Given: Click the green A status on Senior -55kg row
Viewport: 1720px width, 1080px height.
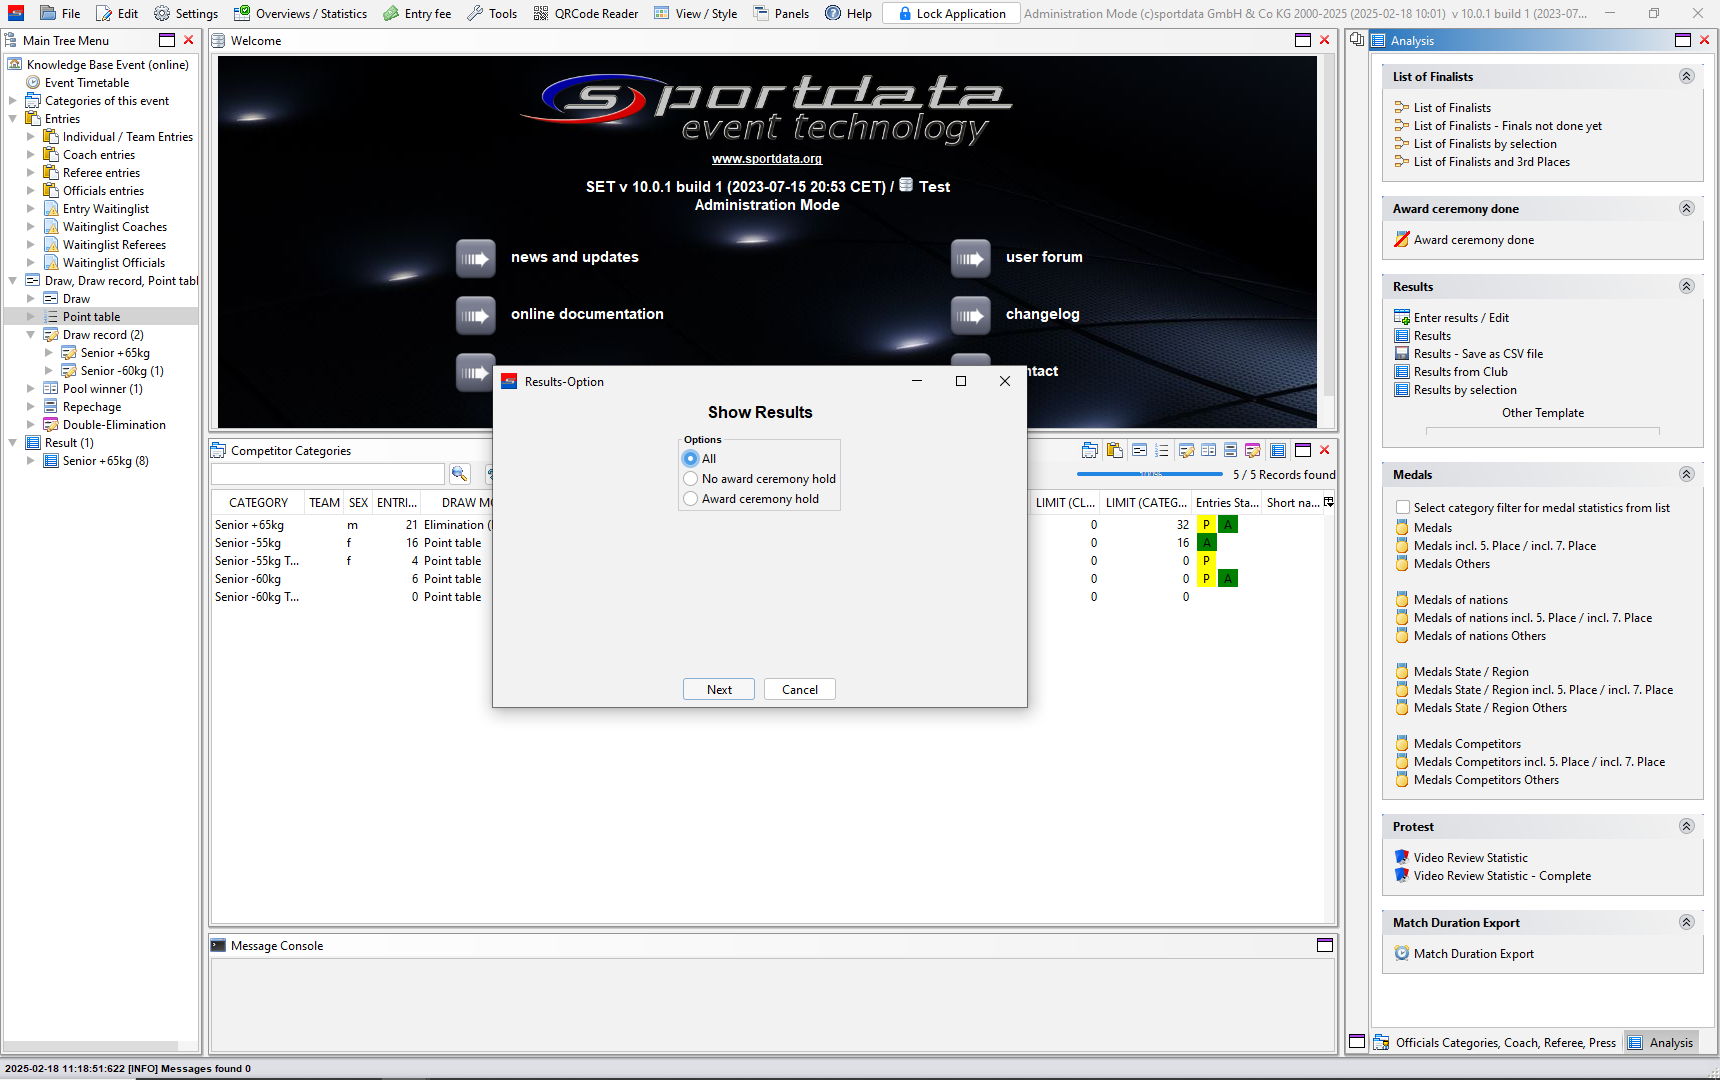Looking at the screenshot, I should click(x=1206, y=543).
